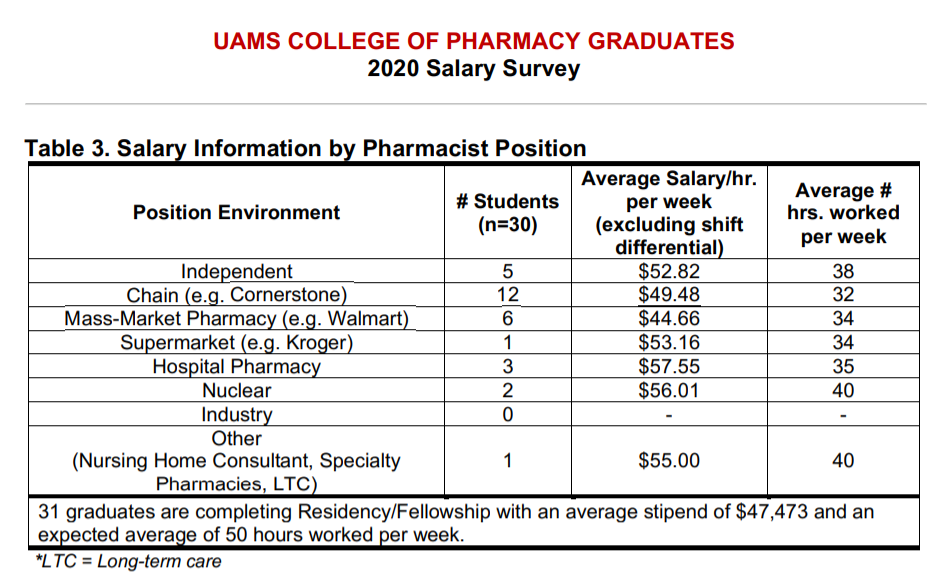Select the Average Salary/hr. column header
Screen dimensions: 946x574
tap(669, 212)
